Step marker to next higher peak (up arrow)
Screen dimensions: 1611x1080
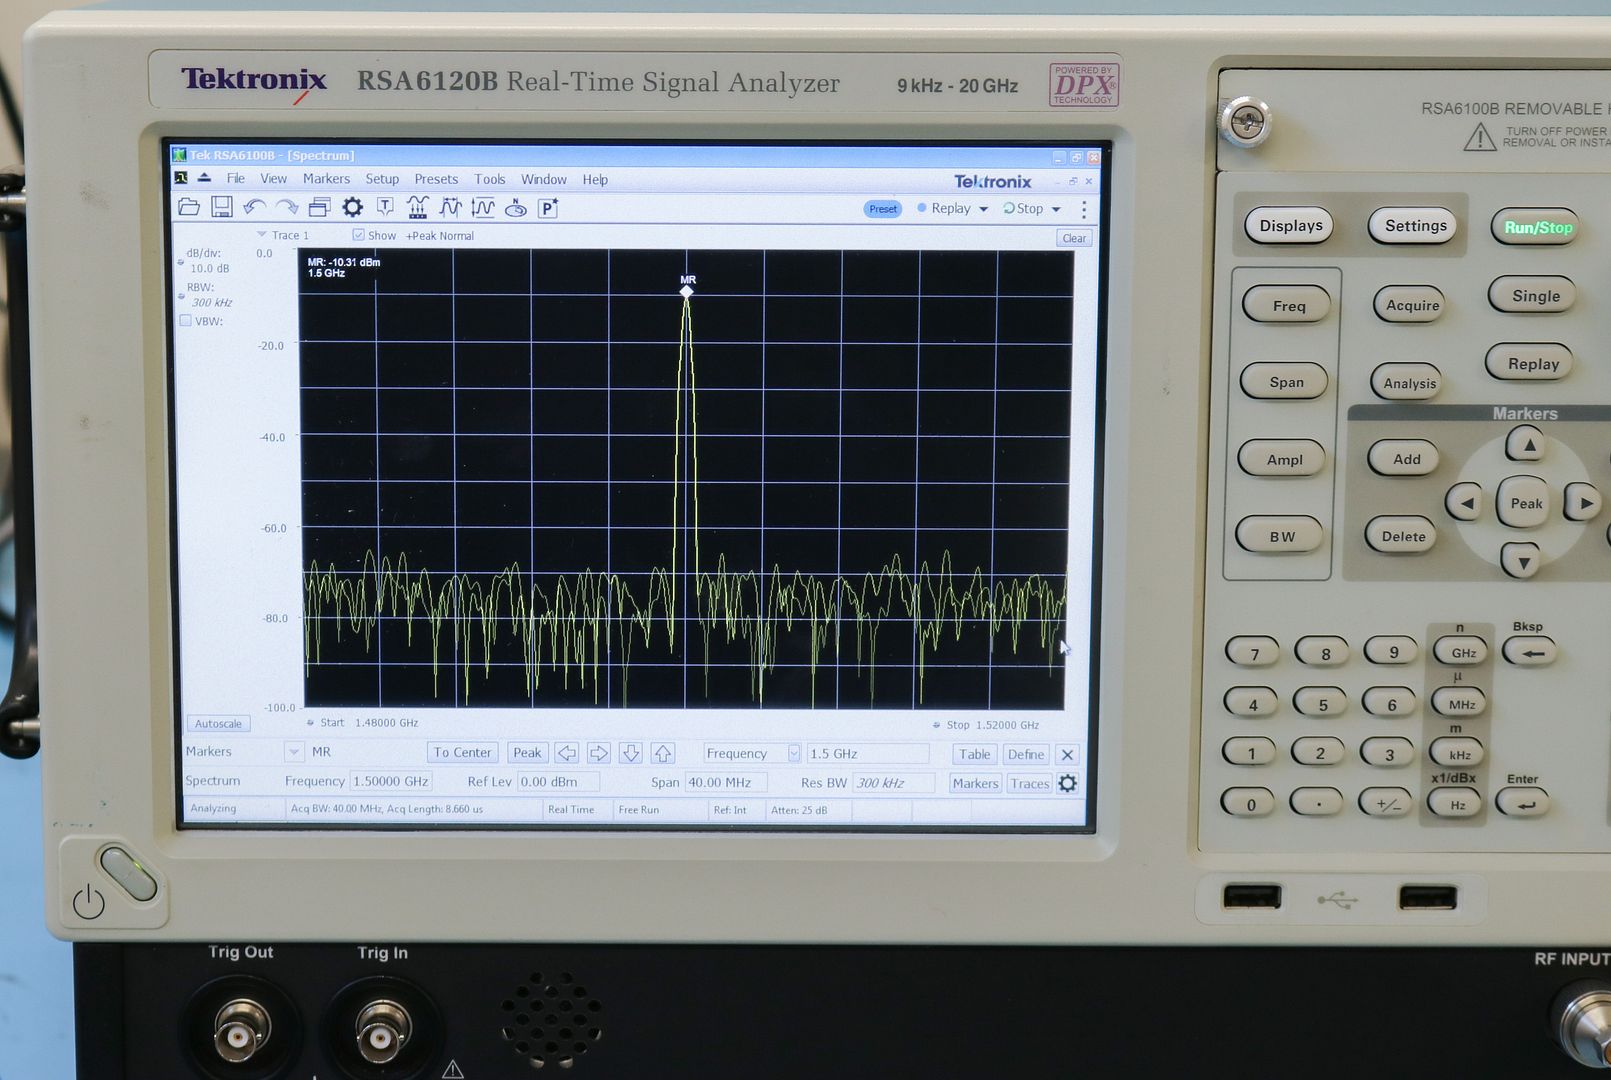[x=663, y=753]
